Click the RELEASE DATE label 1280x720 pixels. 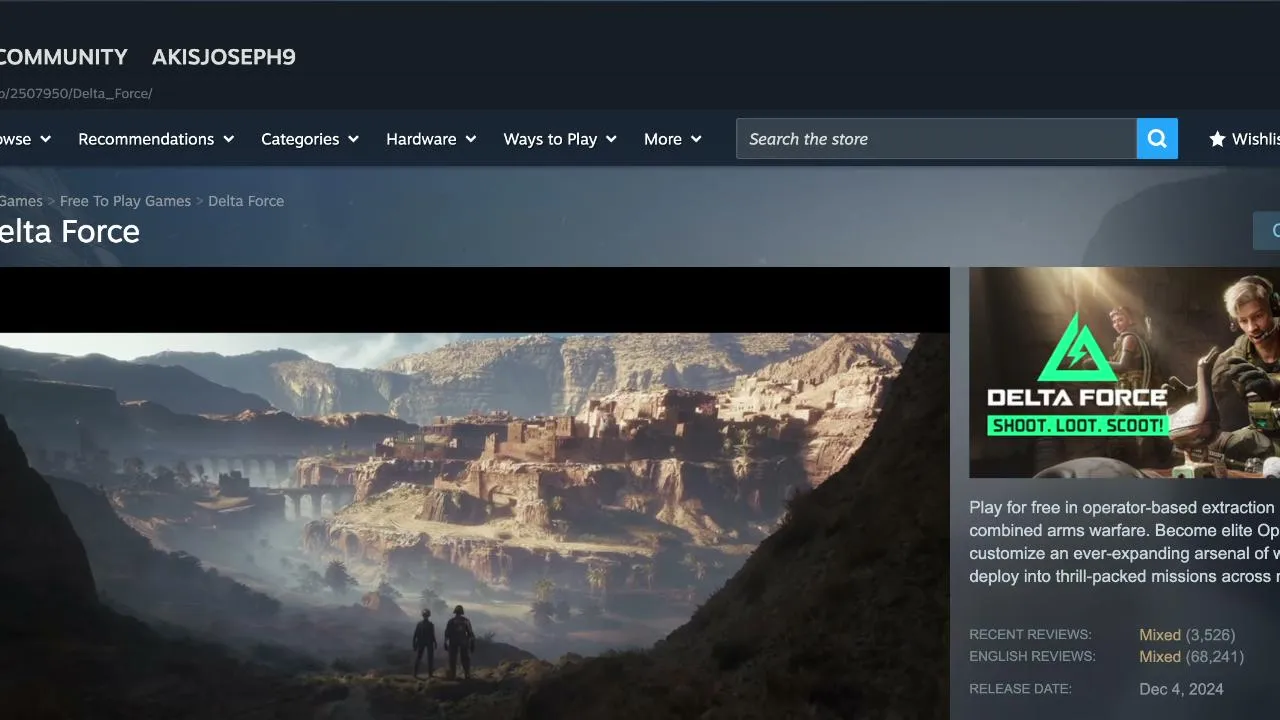pos(1020,689)
